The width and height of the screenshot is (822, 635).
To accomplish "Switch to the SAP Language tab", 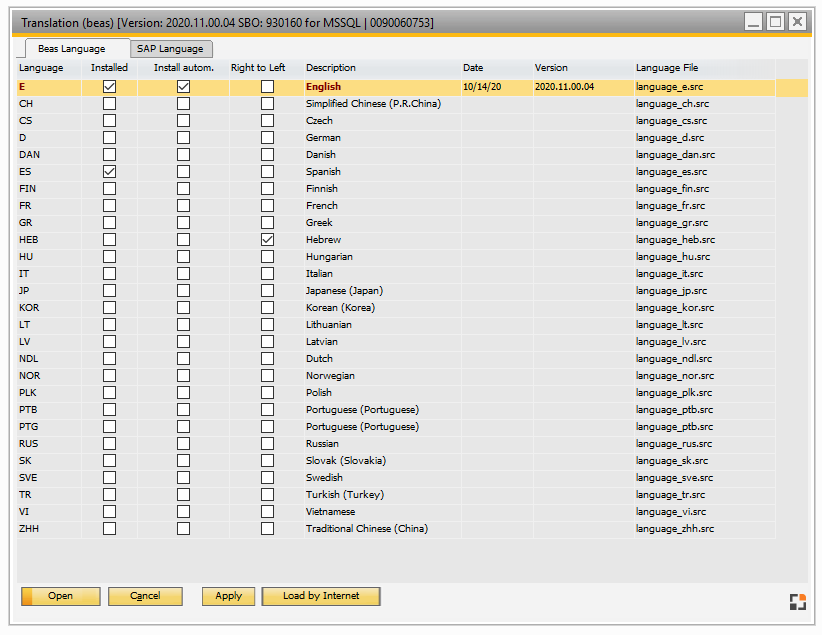I will coord(170,49).
